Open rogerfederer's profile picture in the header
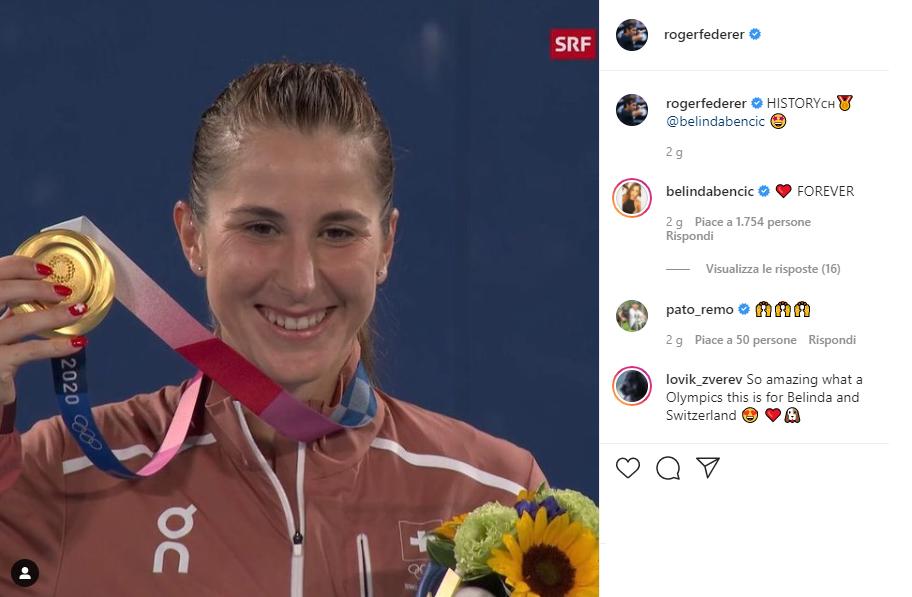This screenshot has width=912, height=597. (632, 34)
